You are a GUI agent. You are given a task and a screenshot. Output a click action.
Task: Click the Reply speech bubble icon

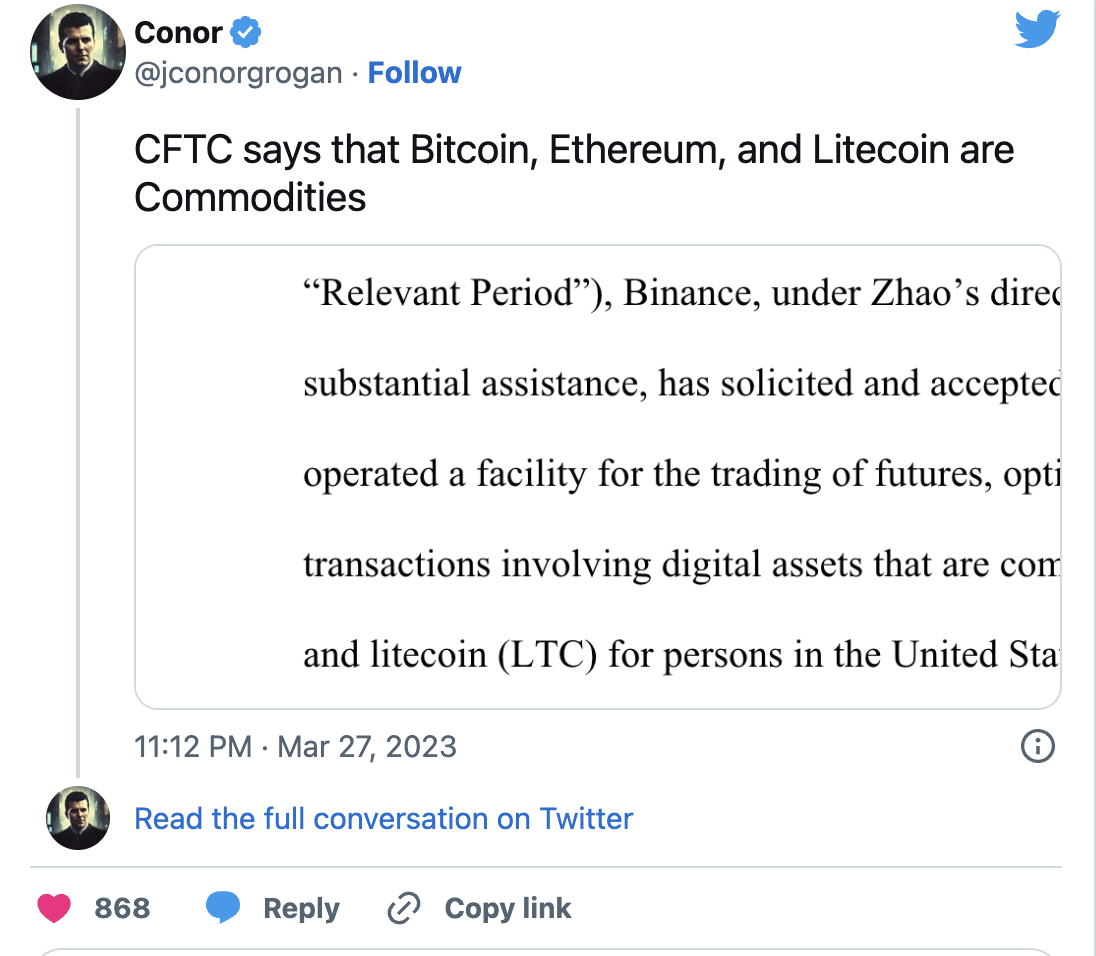pyautogui.click(x=224, y=907)
